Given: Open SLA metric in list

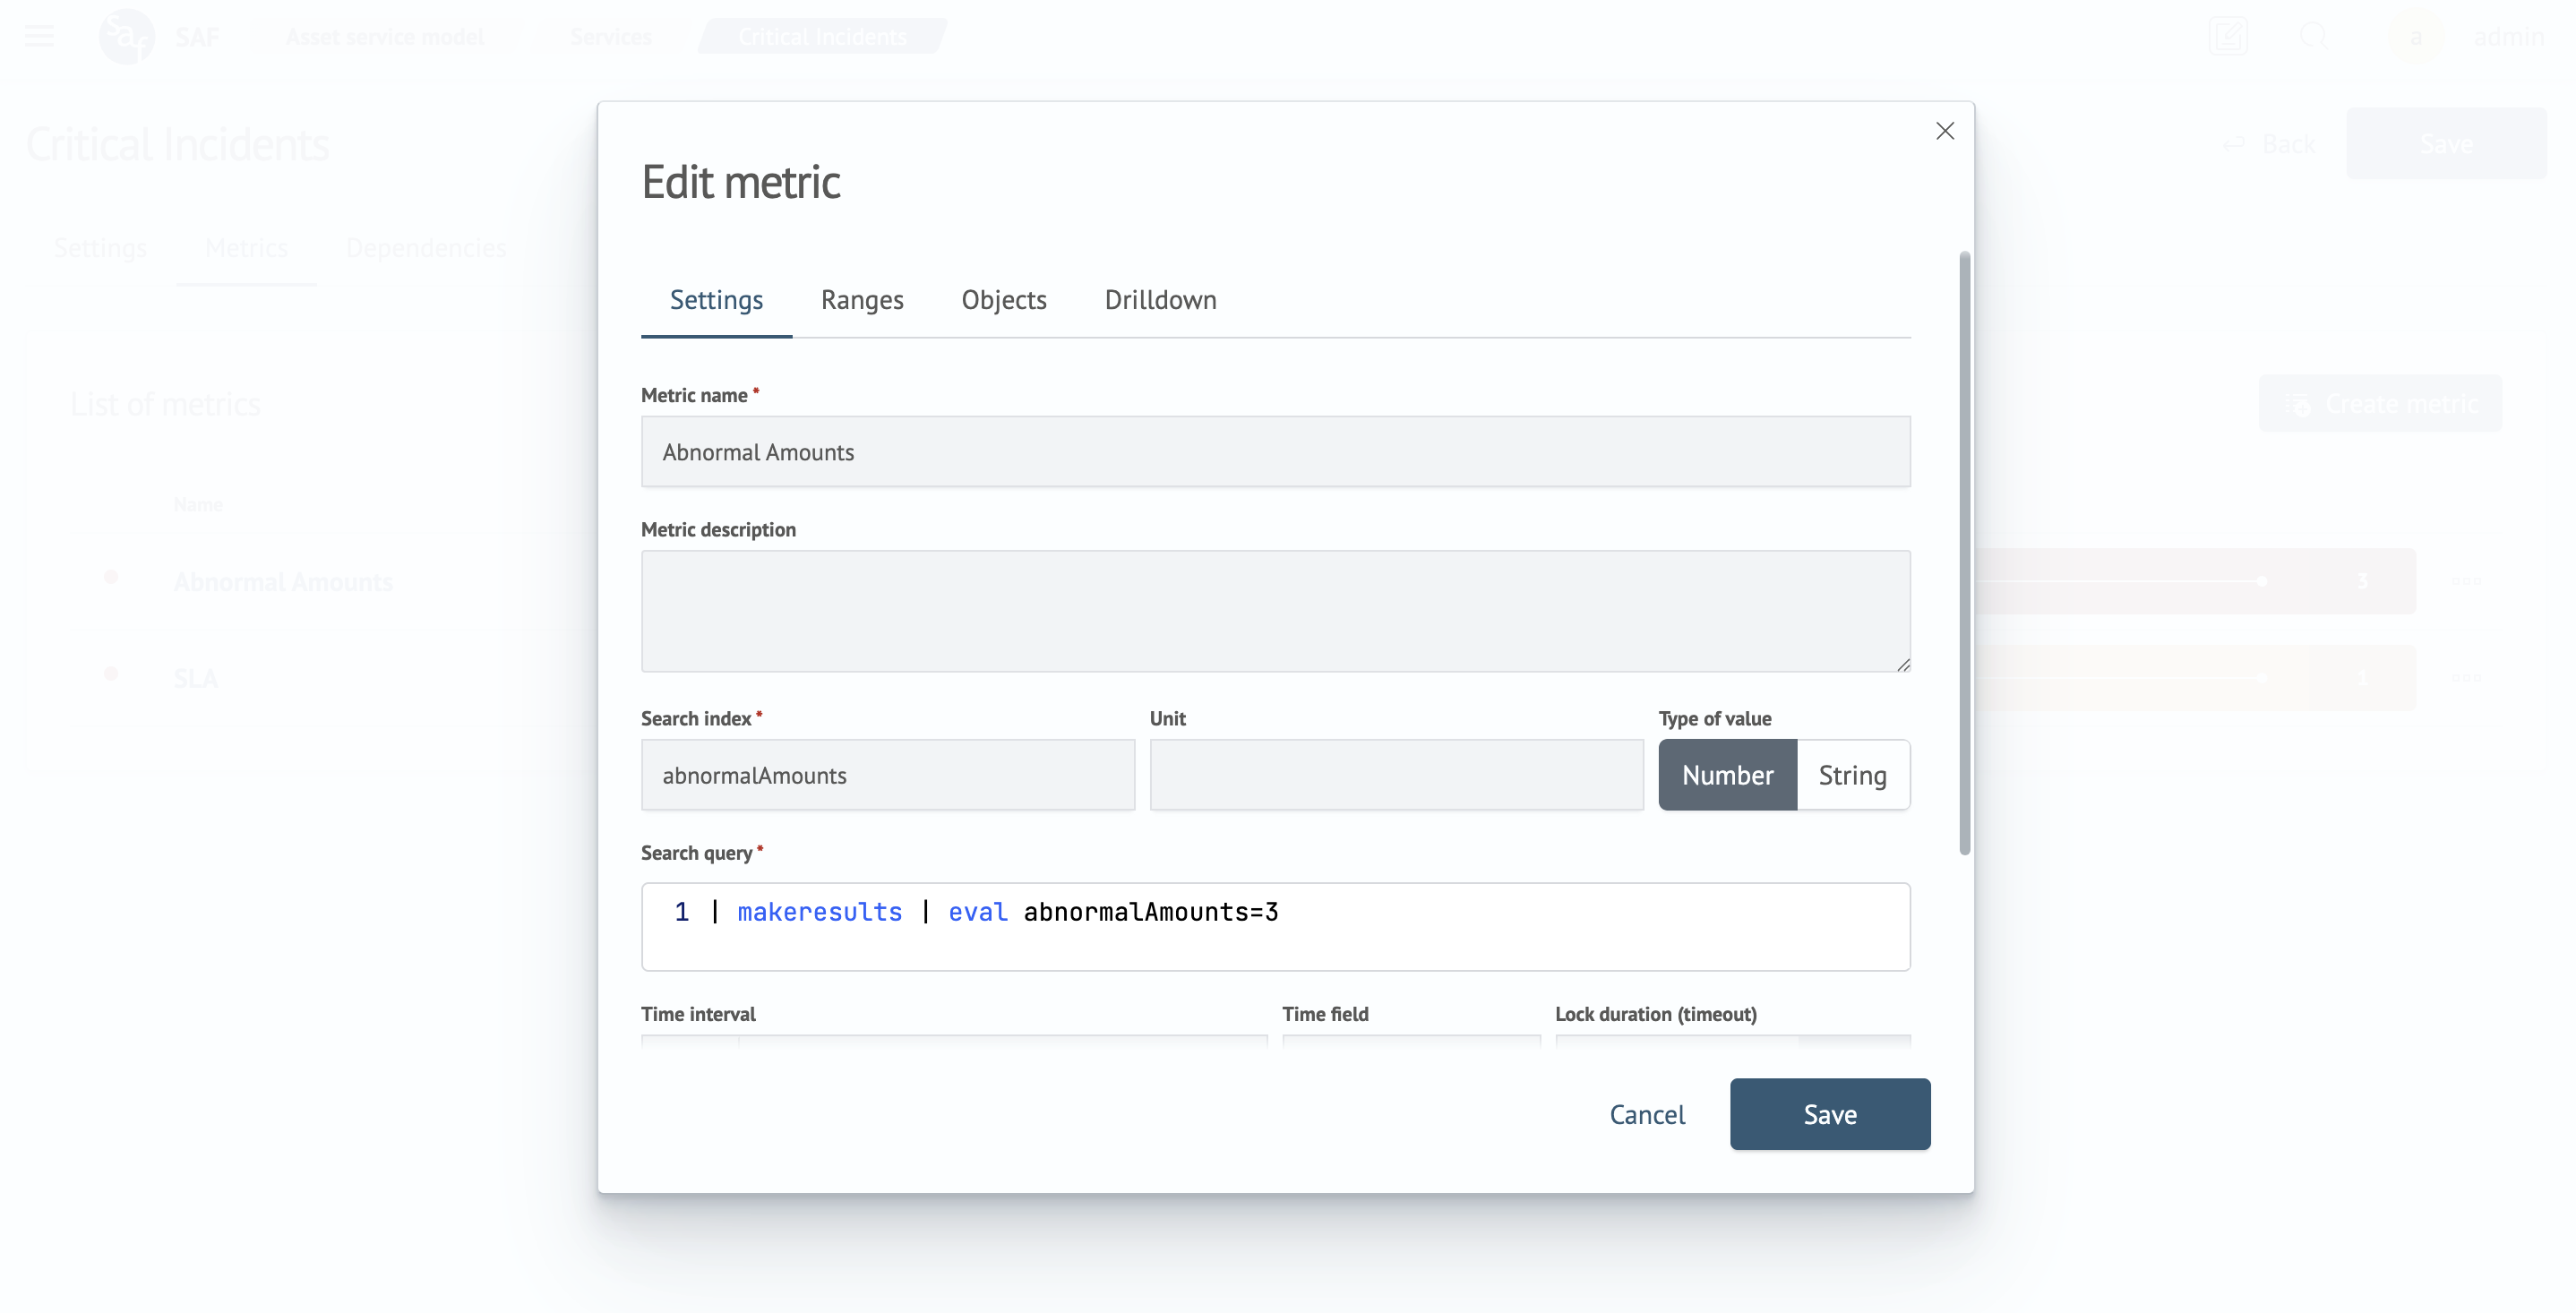Looking at the screenshot, I should coord(195,679).
